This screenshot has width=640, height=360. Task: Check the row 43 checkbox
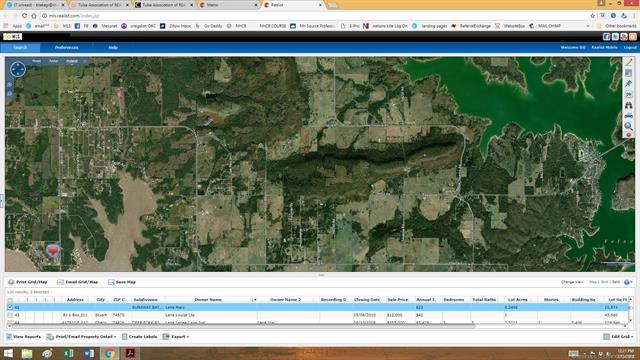(x=10, y=315)
